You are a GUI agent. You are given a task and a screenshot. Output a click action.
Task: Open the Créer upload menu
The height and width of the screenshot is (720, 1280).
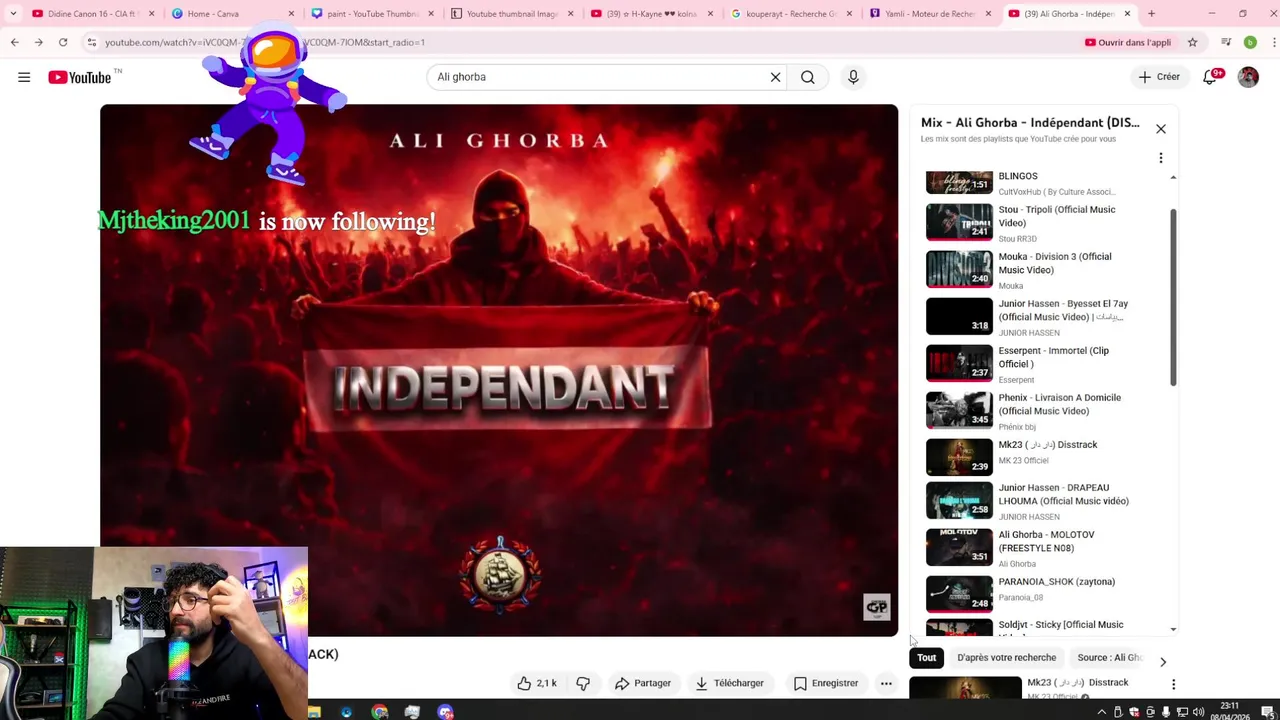coord(1159,77)
